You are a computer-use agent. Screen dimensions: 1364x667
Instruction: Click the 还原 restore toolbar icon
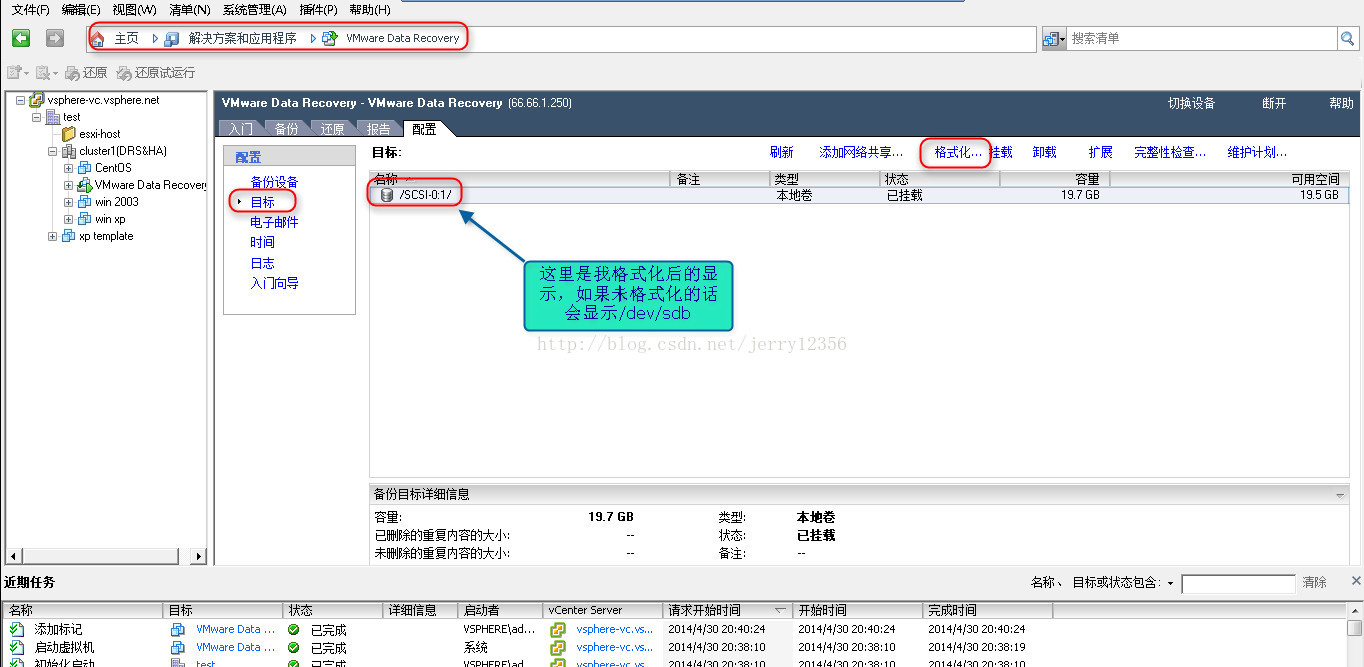[73, 73]
